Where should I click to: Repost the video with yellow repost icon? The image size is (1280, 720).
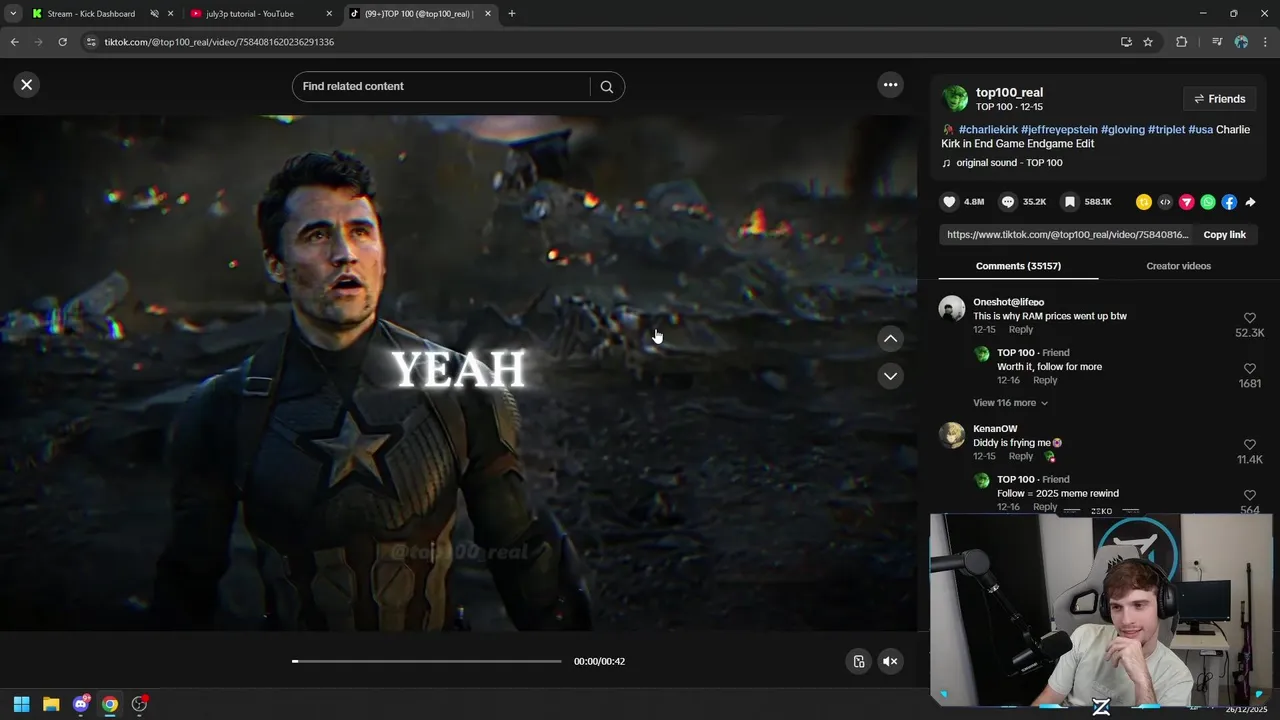[1144, 202]
